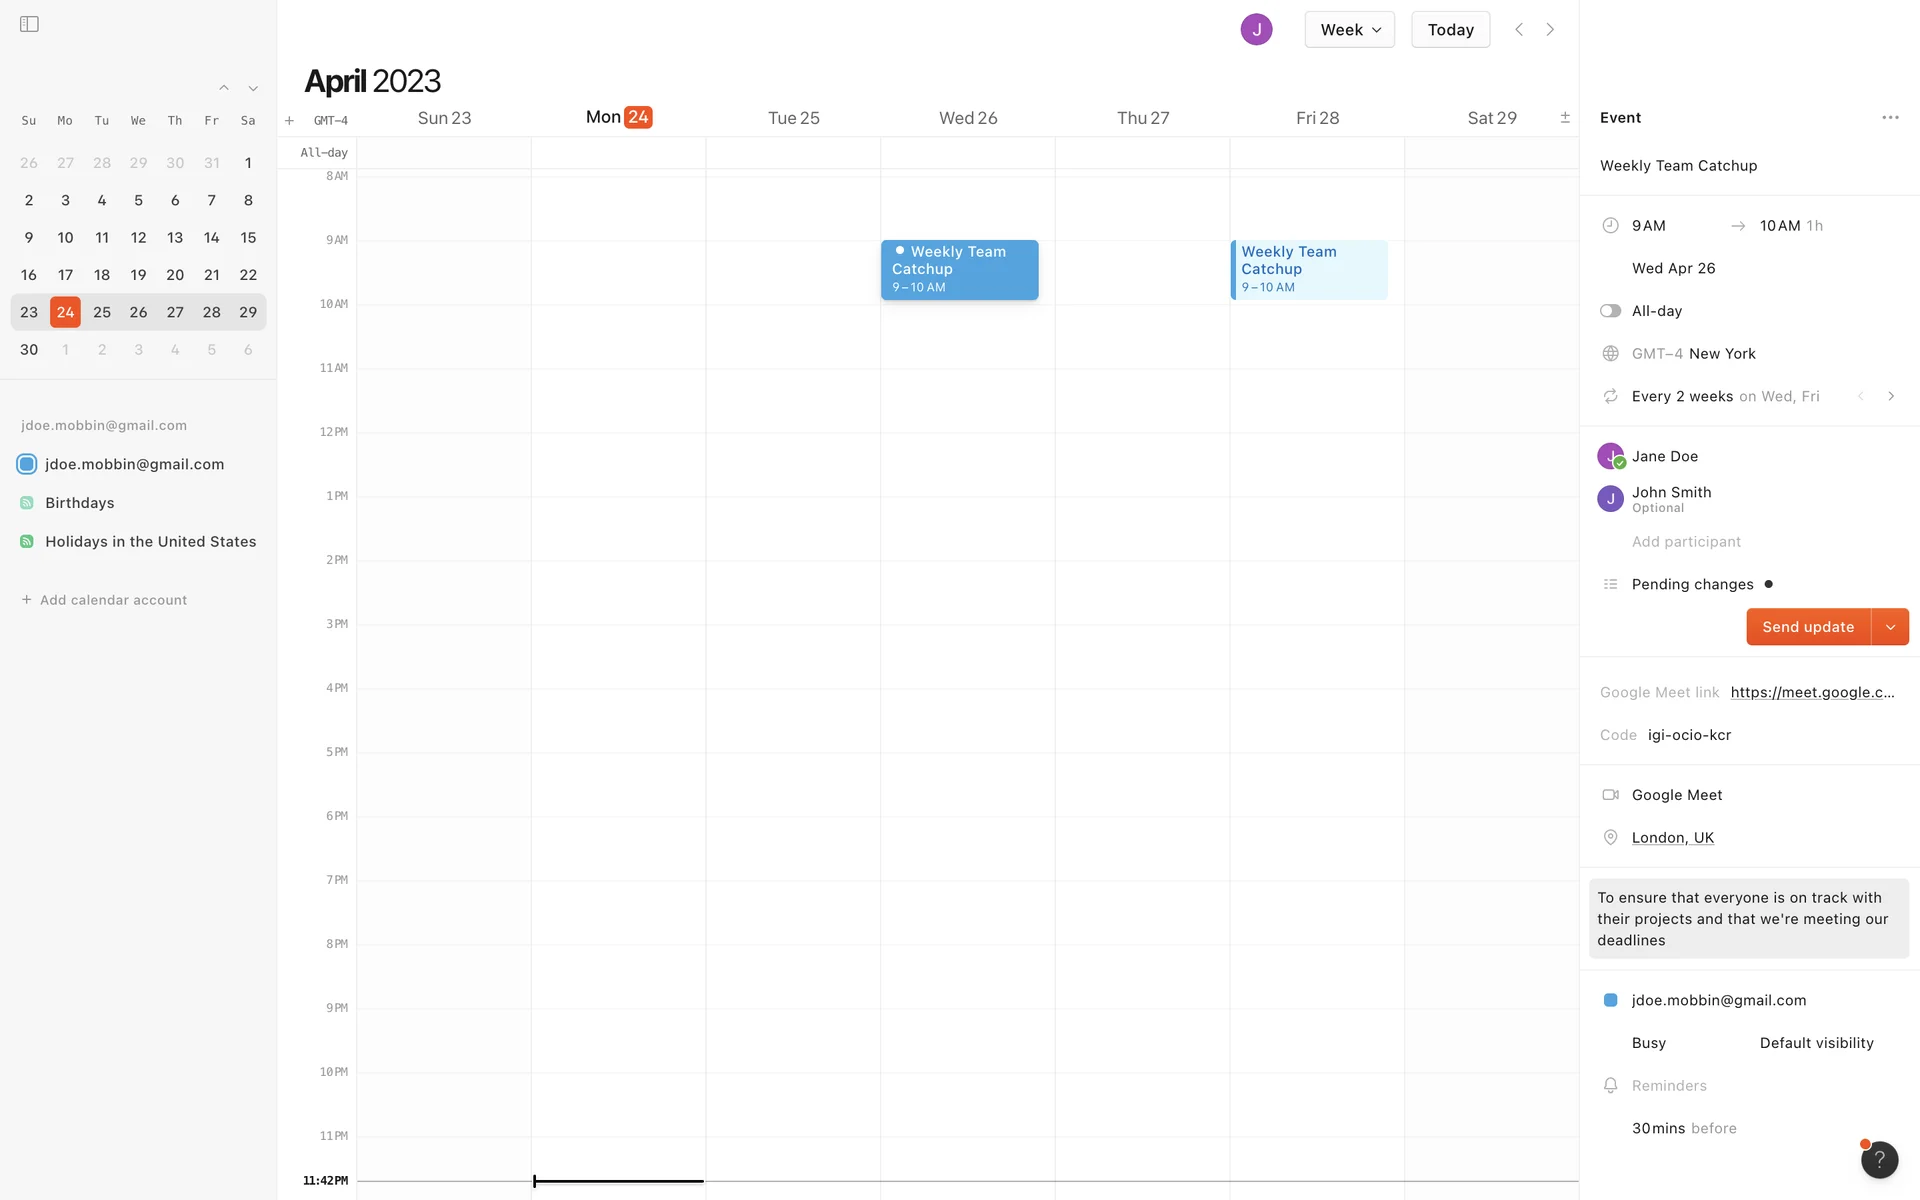Select the Friday Weekly Team Catchup event

click(x=1308, y=269)
